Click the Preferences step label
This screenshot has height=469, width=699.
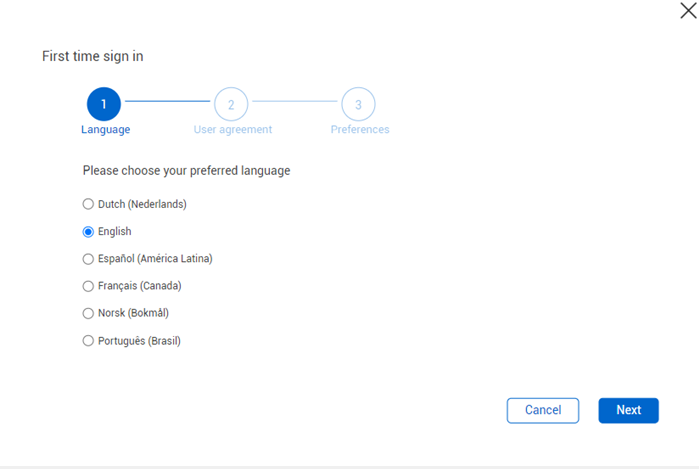360,130
